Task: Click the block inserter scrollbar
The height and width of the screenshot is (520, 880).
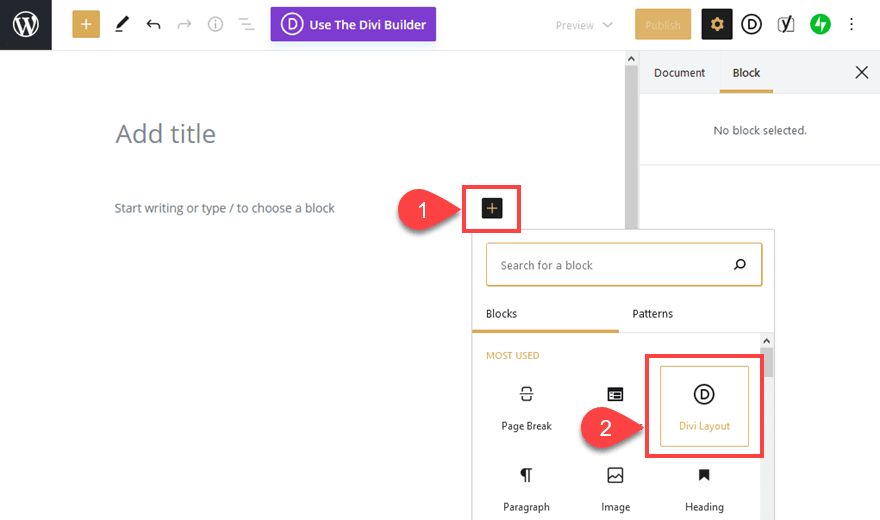Action: [x=767, y=361]
